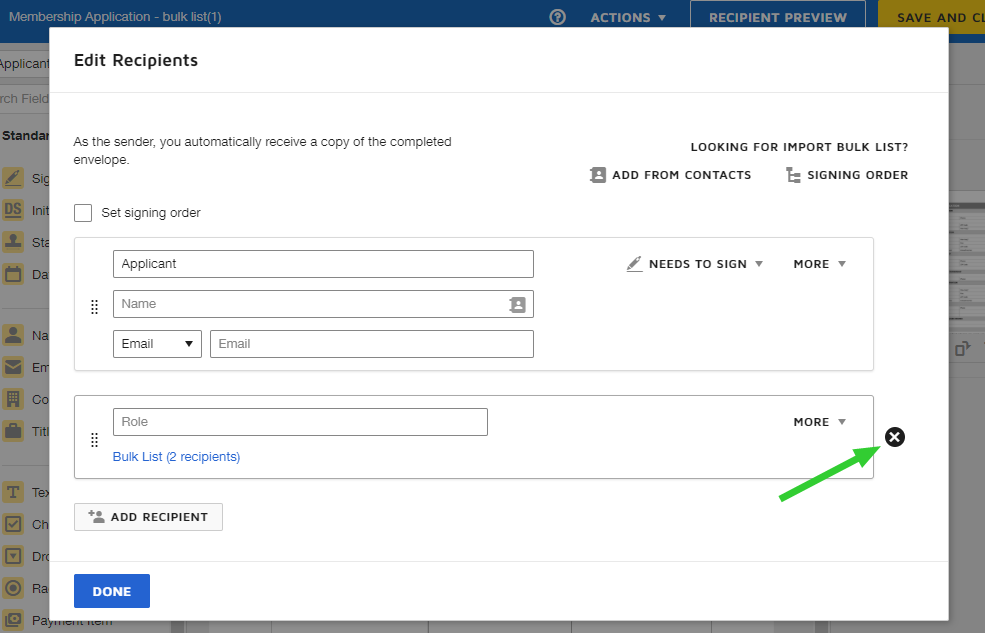Click Add From Contacts
The width and height of the screenshot is (985, 633).
click(x=670, y=175)
